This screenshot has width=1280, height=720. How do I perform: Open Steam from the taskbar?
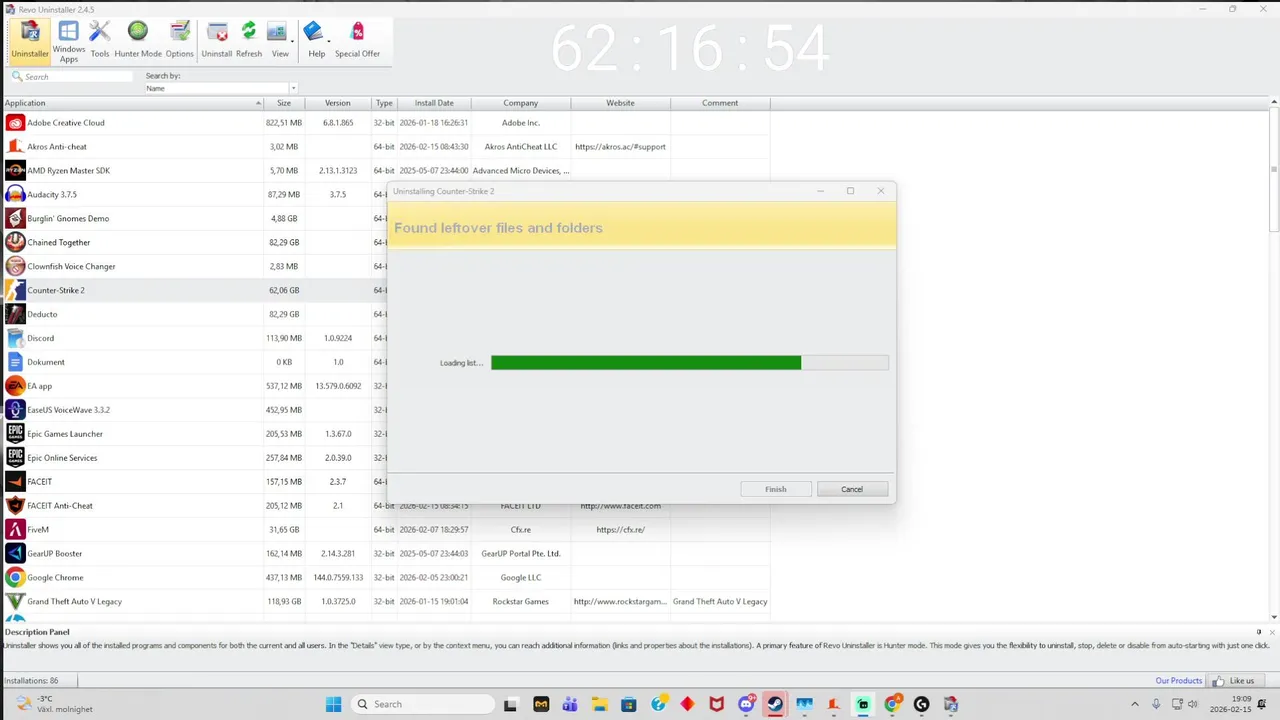[x=775, y=704]
